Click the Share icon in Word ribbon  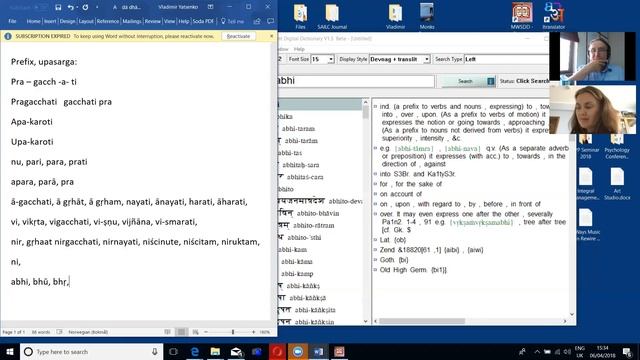(257, 21)
